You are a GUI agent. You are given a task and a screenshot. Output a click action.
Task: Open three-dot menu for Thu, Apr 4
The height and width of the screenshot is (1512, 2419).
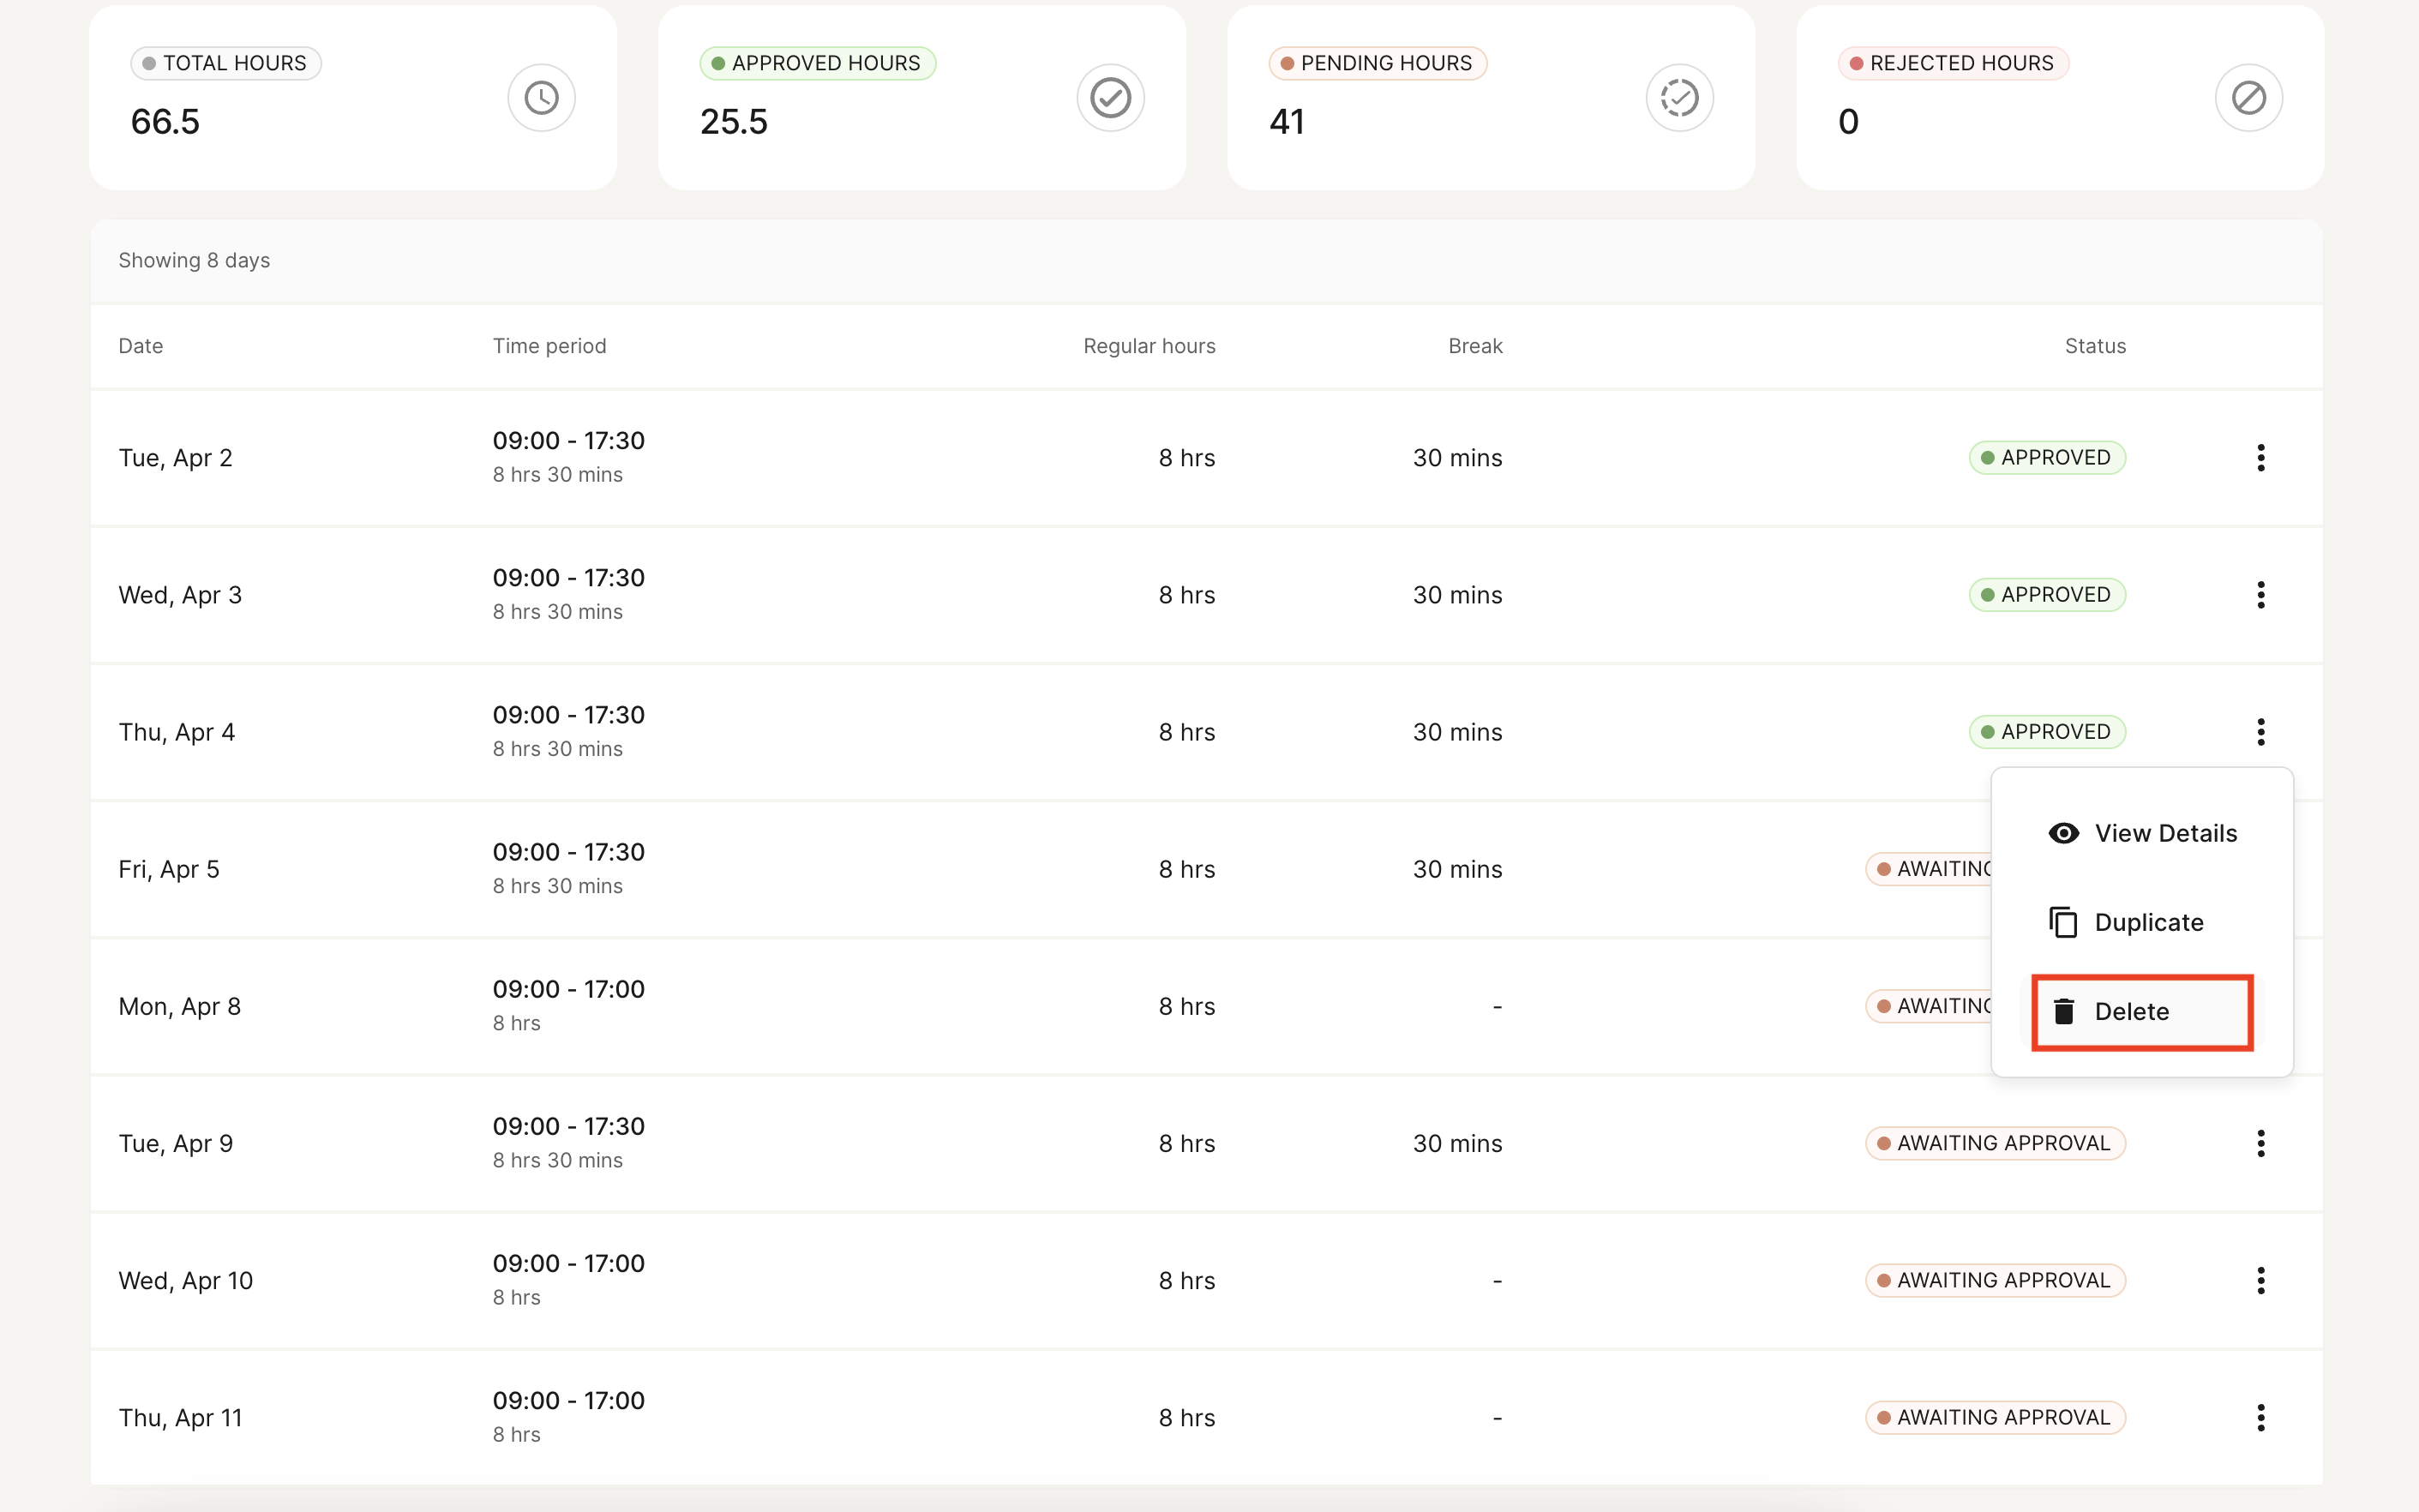pyautogui.click(x=2260, y=732)
